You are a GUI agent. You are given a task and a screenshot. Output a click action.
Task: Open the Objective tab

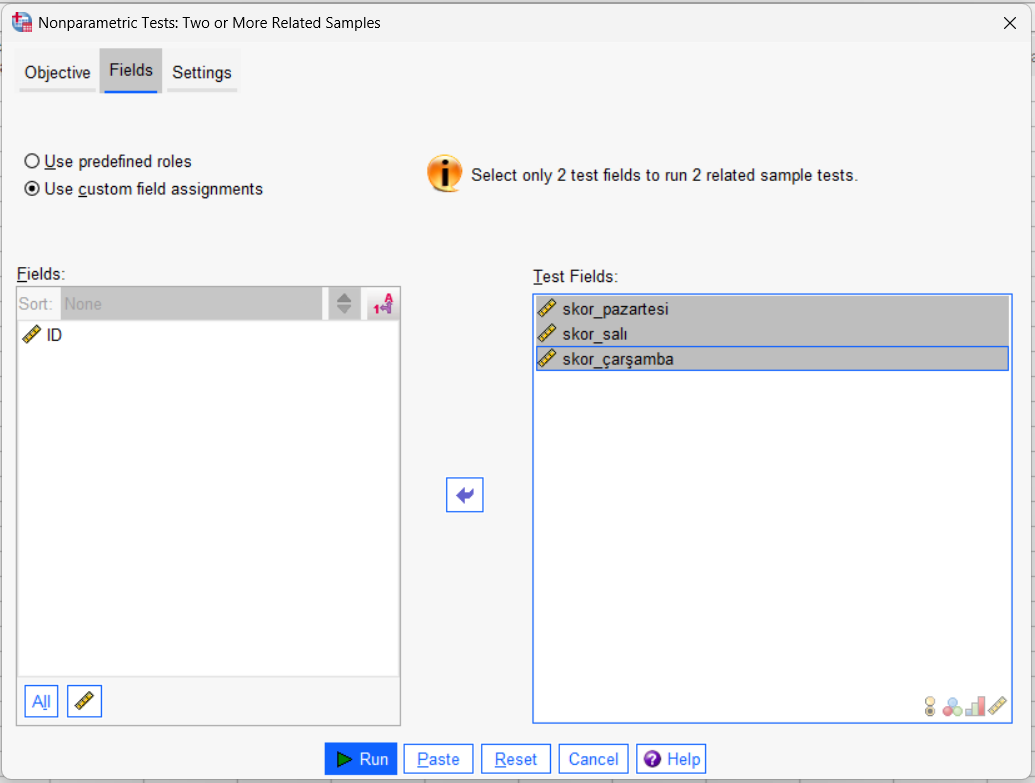click(x=57, y=72)
